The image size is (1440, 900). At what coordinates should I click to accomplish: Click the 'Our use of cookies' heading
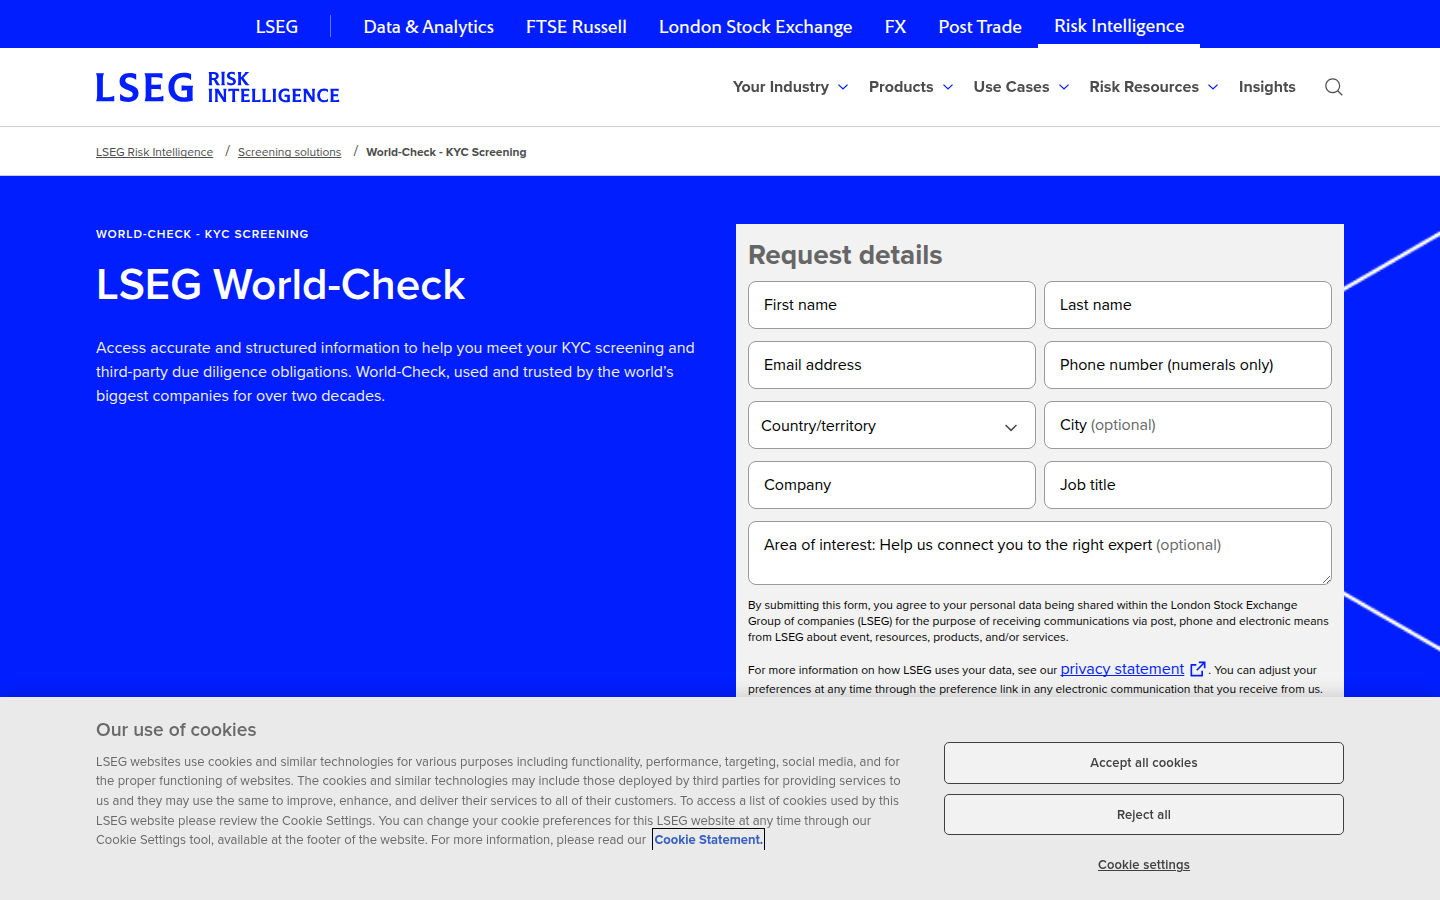point(176,730)
